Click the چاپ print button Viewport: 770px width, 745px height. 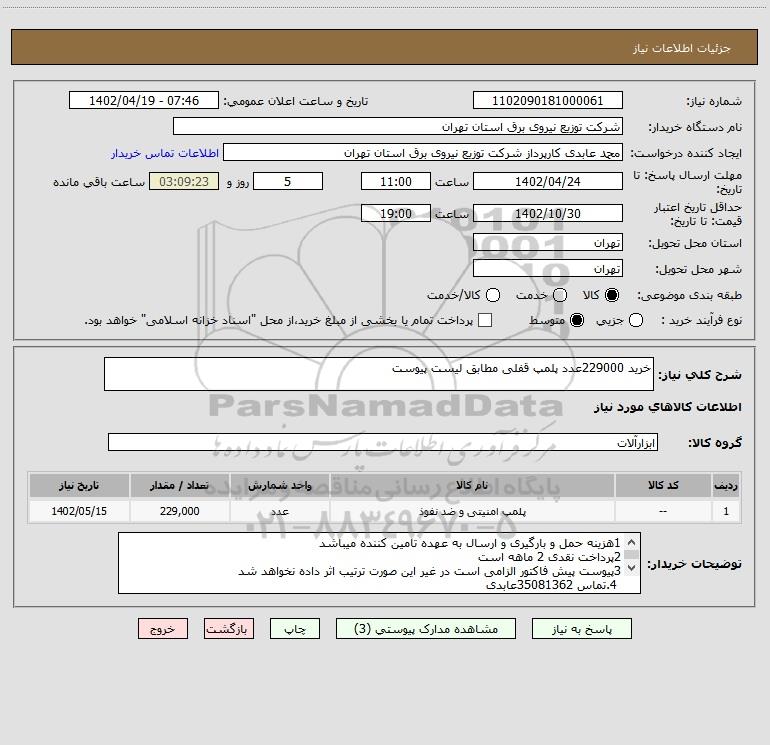click(x=295, y=629)
